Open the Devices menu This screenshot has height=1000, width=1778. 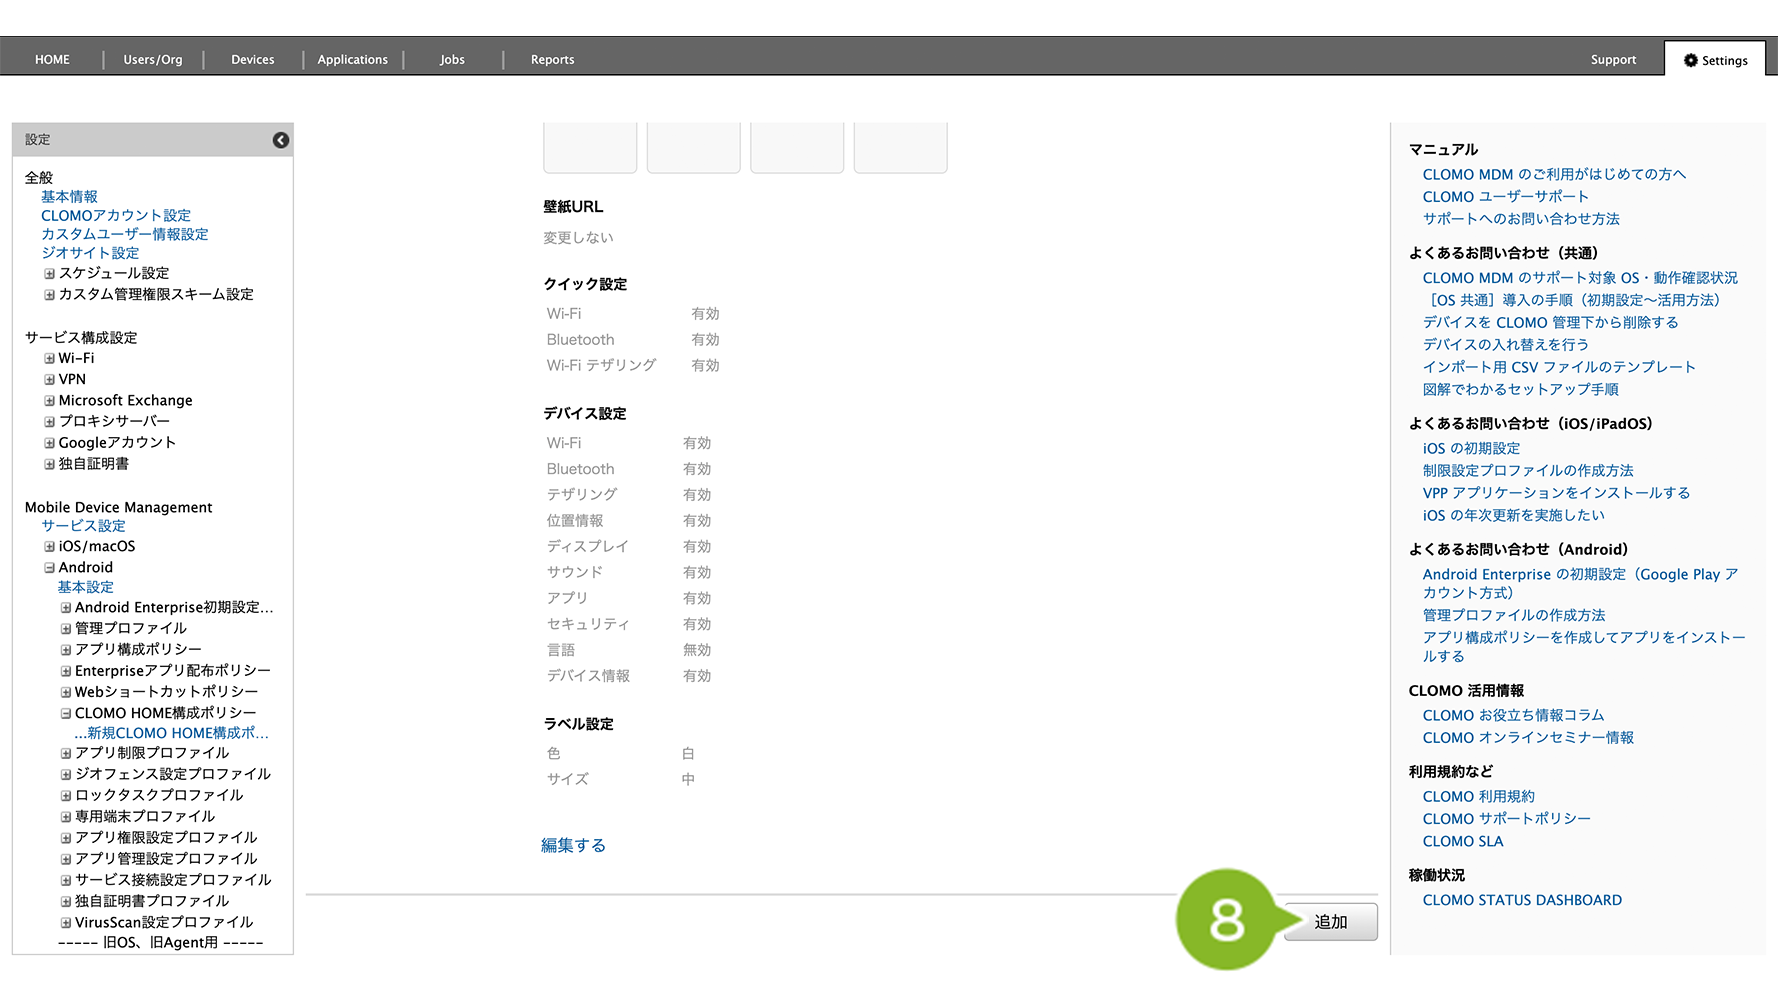point(252,60)
